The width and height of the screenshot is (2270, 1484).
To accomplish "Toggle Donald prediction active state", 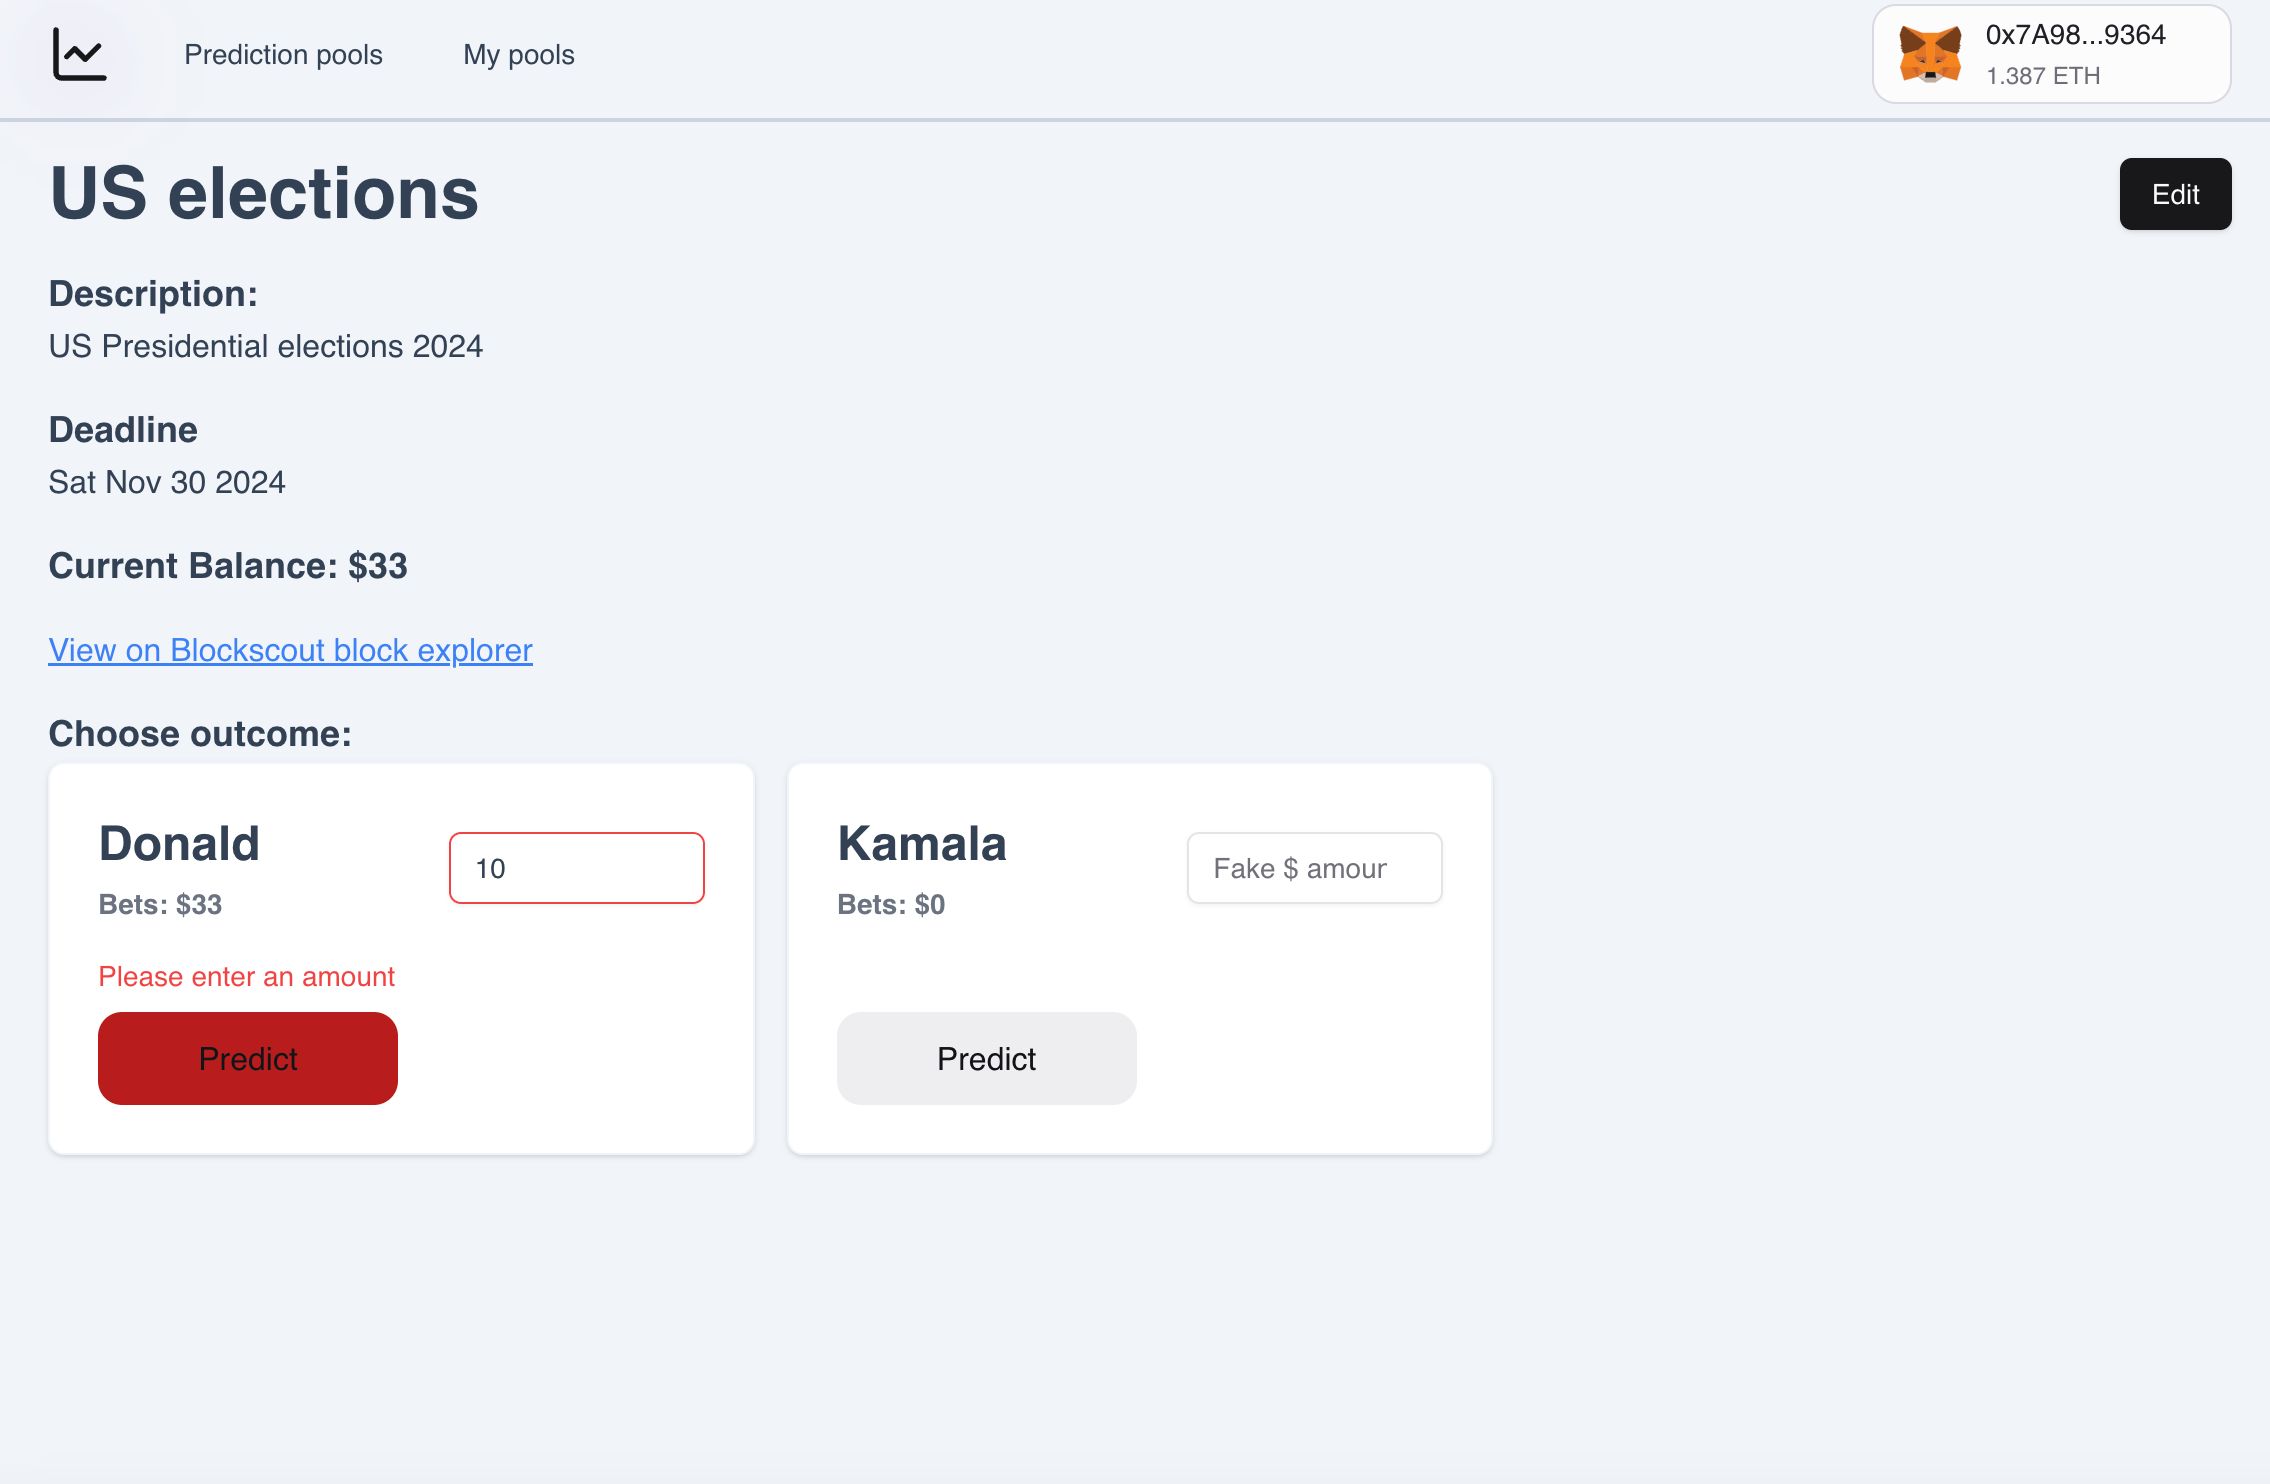I will 248,1058.
